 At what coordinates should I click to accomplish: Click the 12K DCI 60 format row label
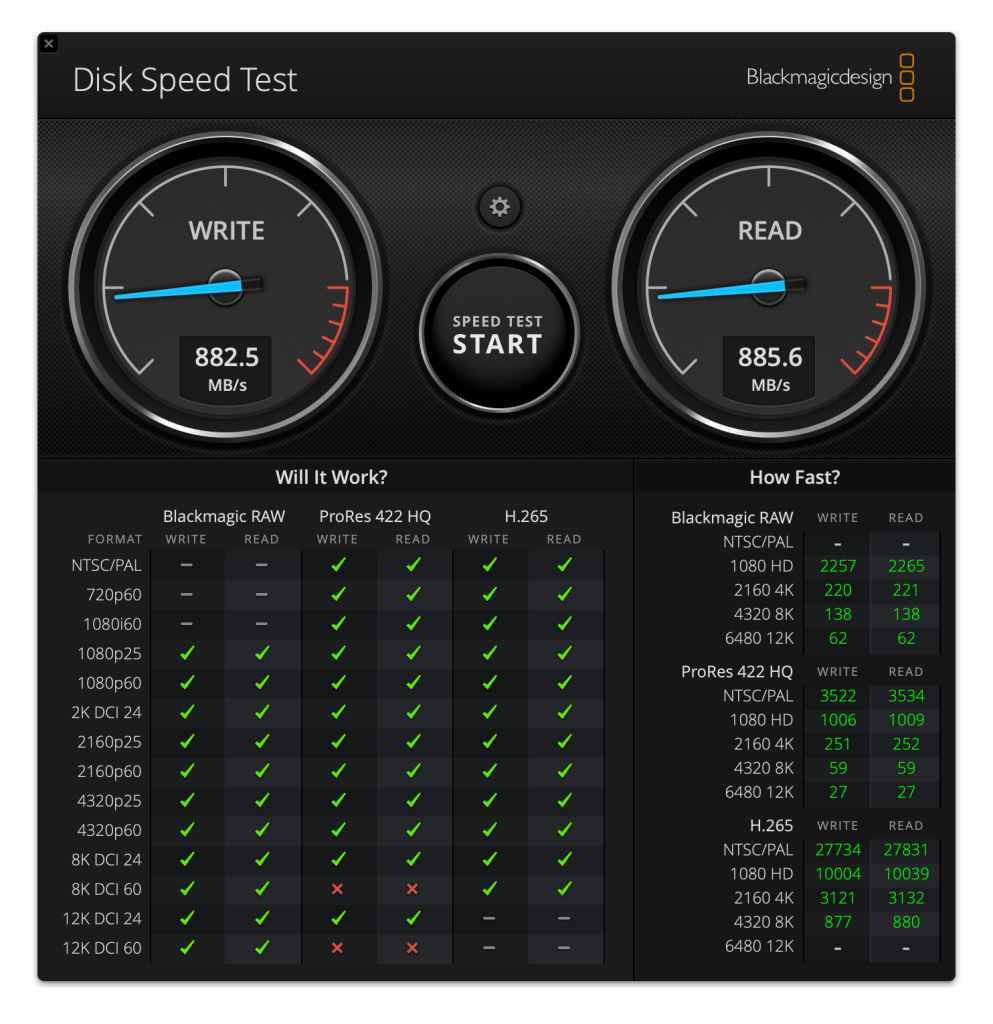coord(102,948)
